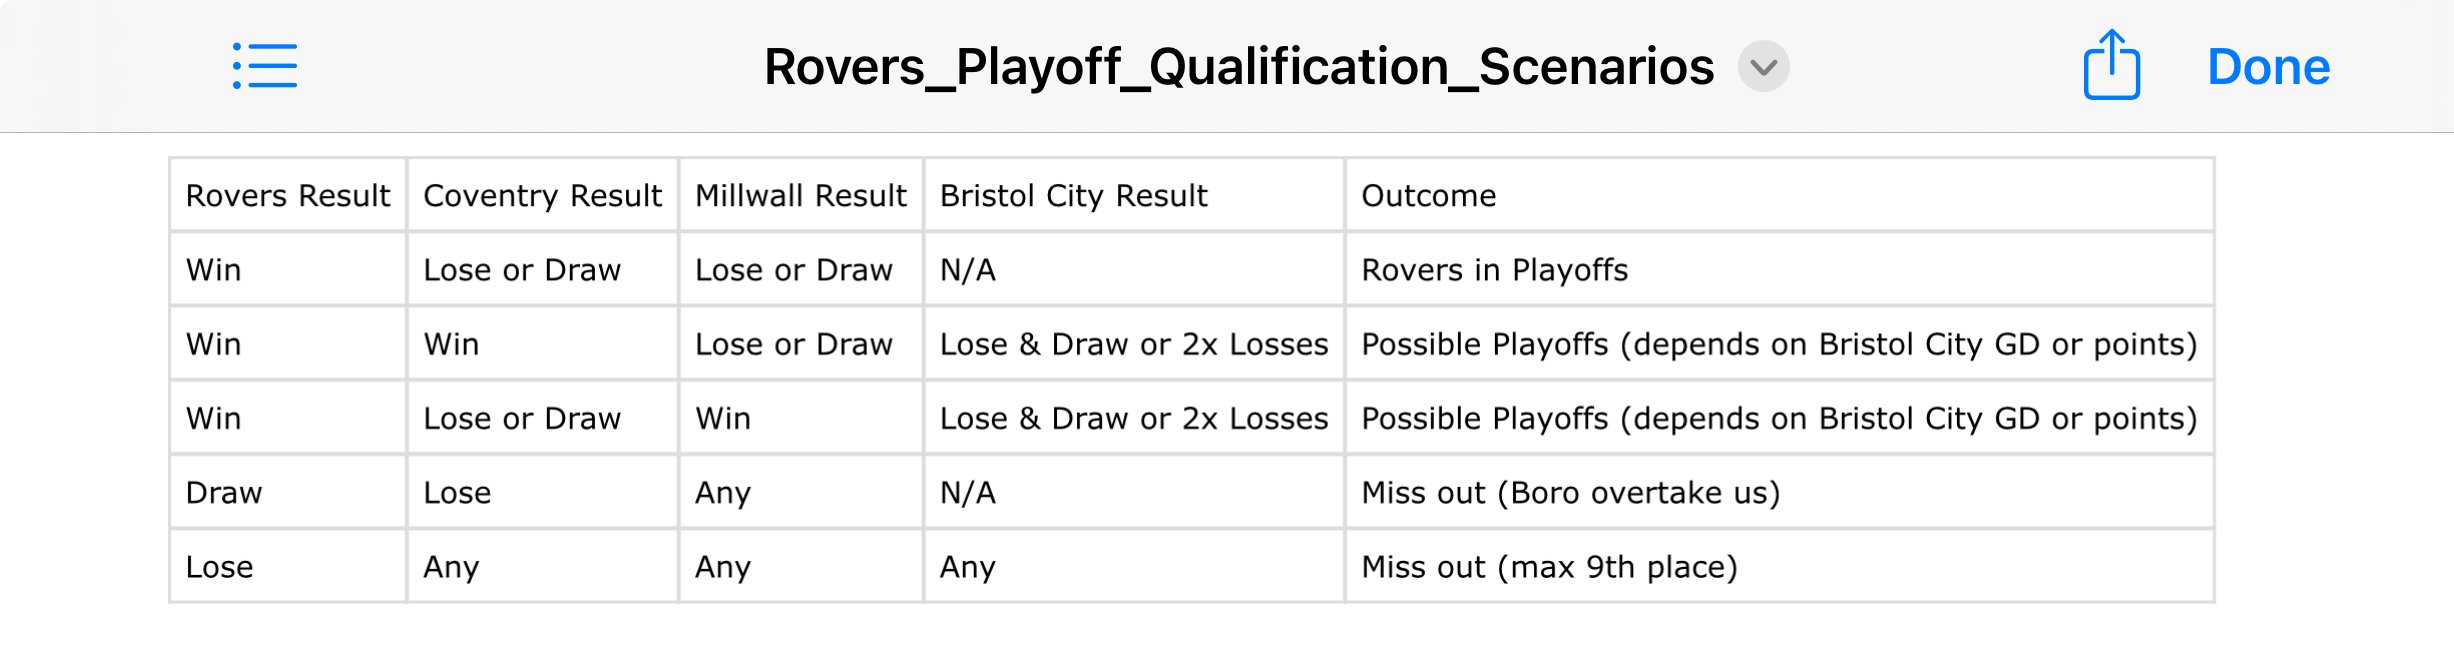
Task: Click Any in the Bristol City Result column
Action: pyautogui.click(x=967, y=567)
